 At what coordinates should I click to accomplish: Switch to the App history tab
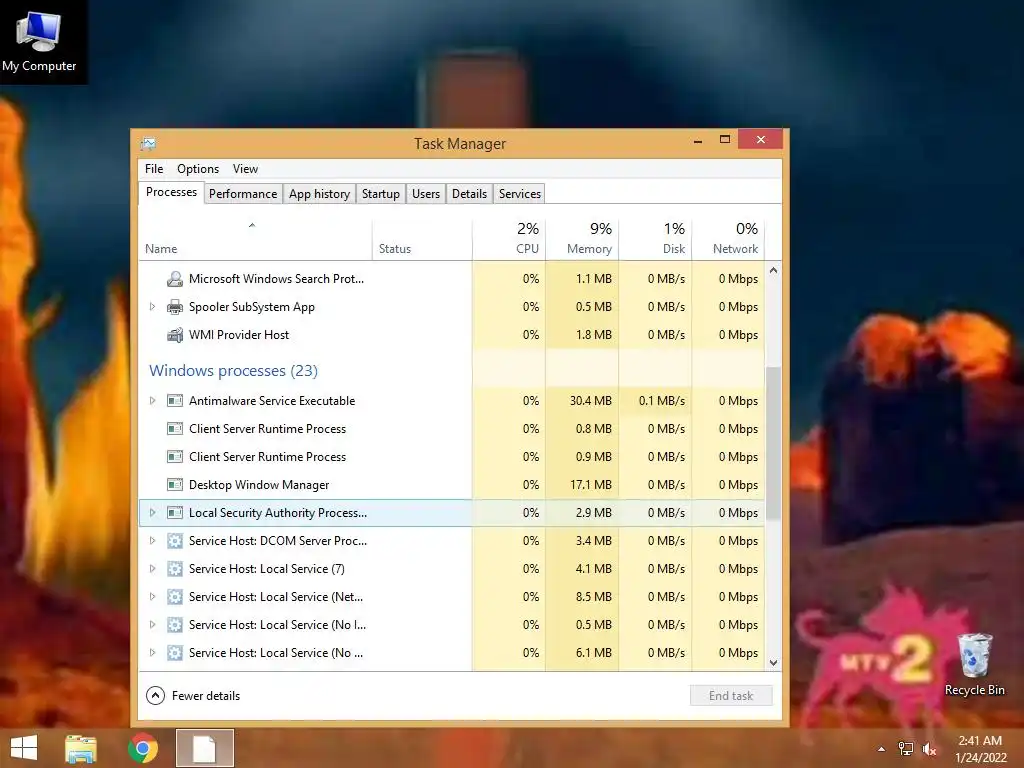[319, 194]
